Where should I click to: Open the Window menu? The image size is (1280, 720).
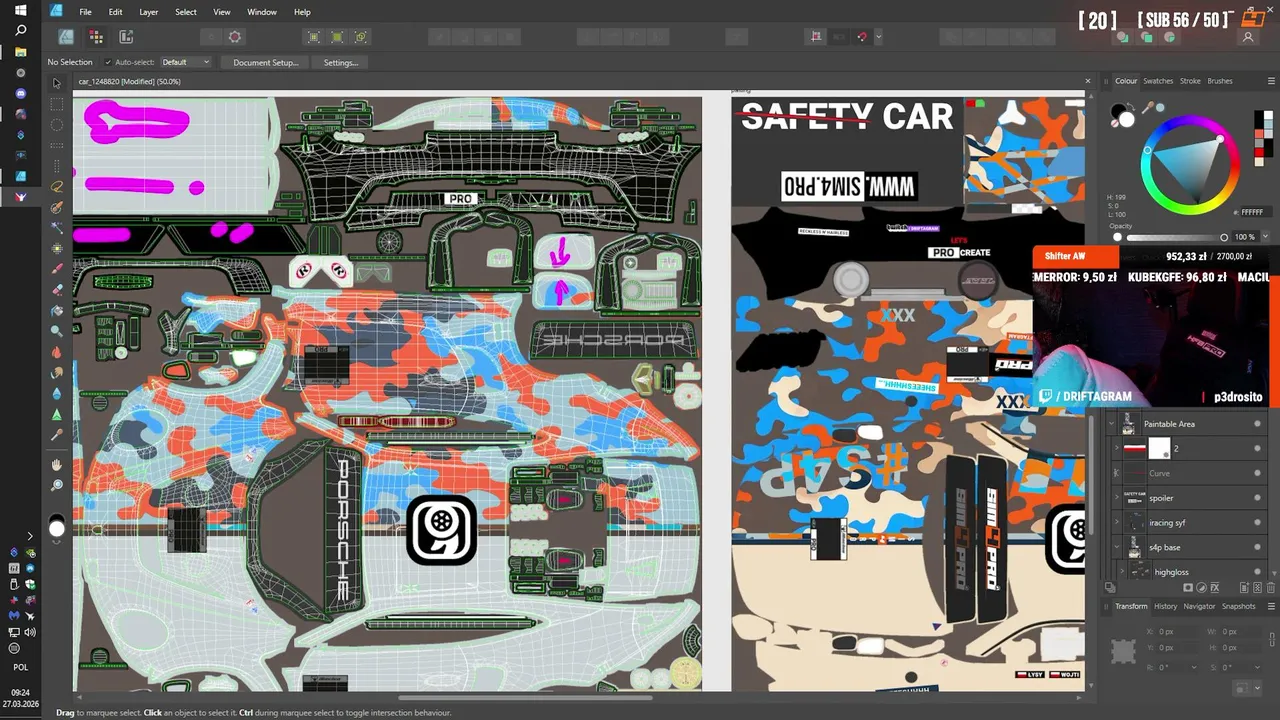(x=262, y=12)
